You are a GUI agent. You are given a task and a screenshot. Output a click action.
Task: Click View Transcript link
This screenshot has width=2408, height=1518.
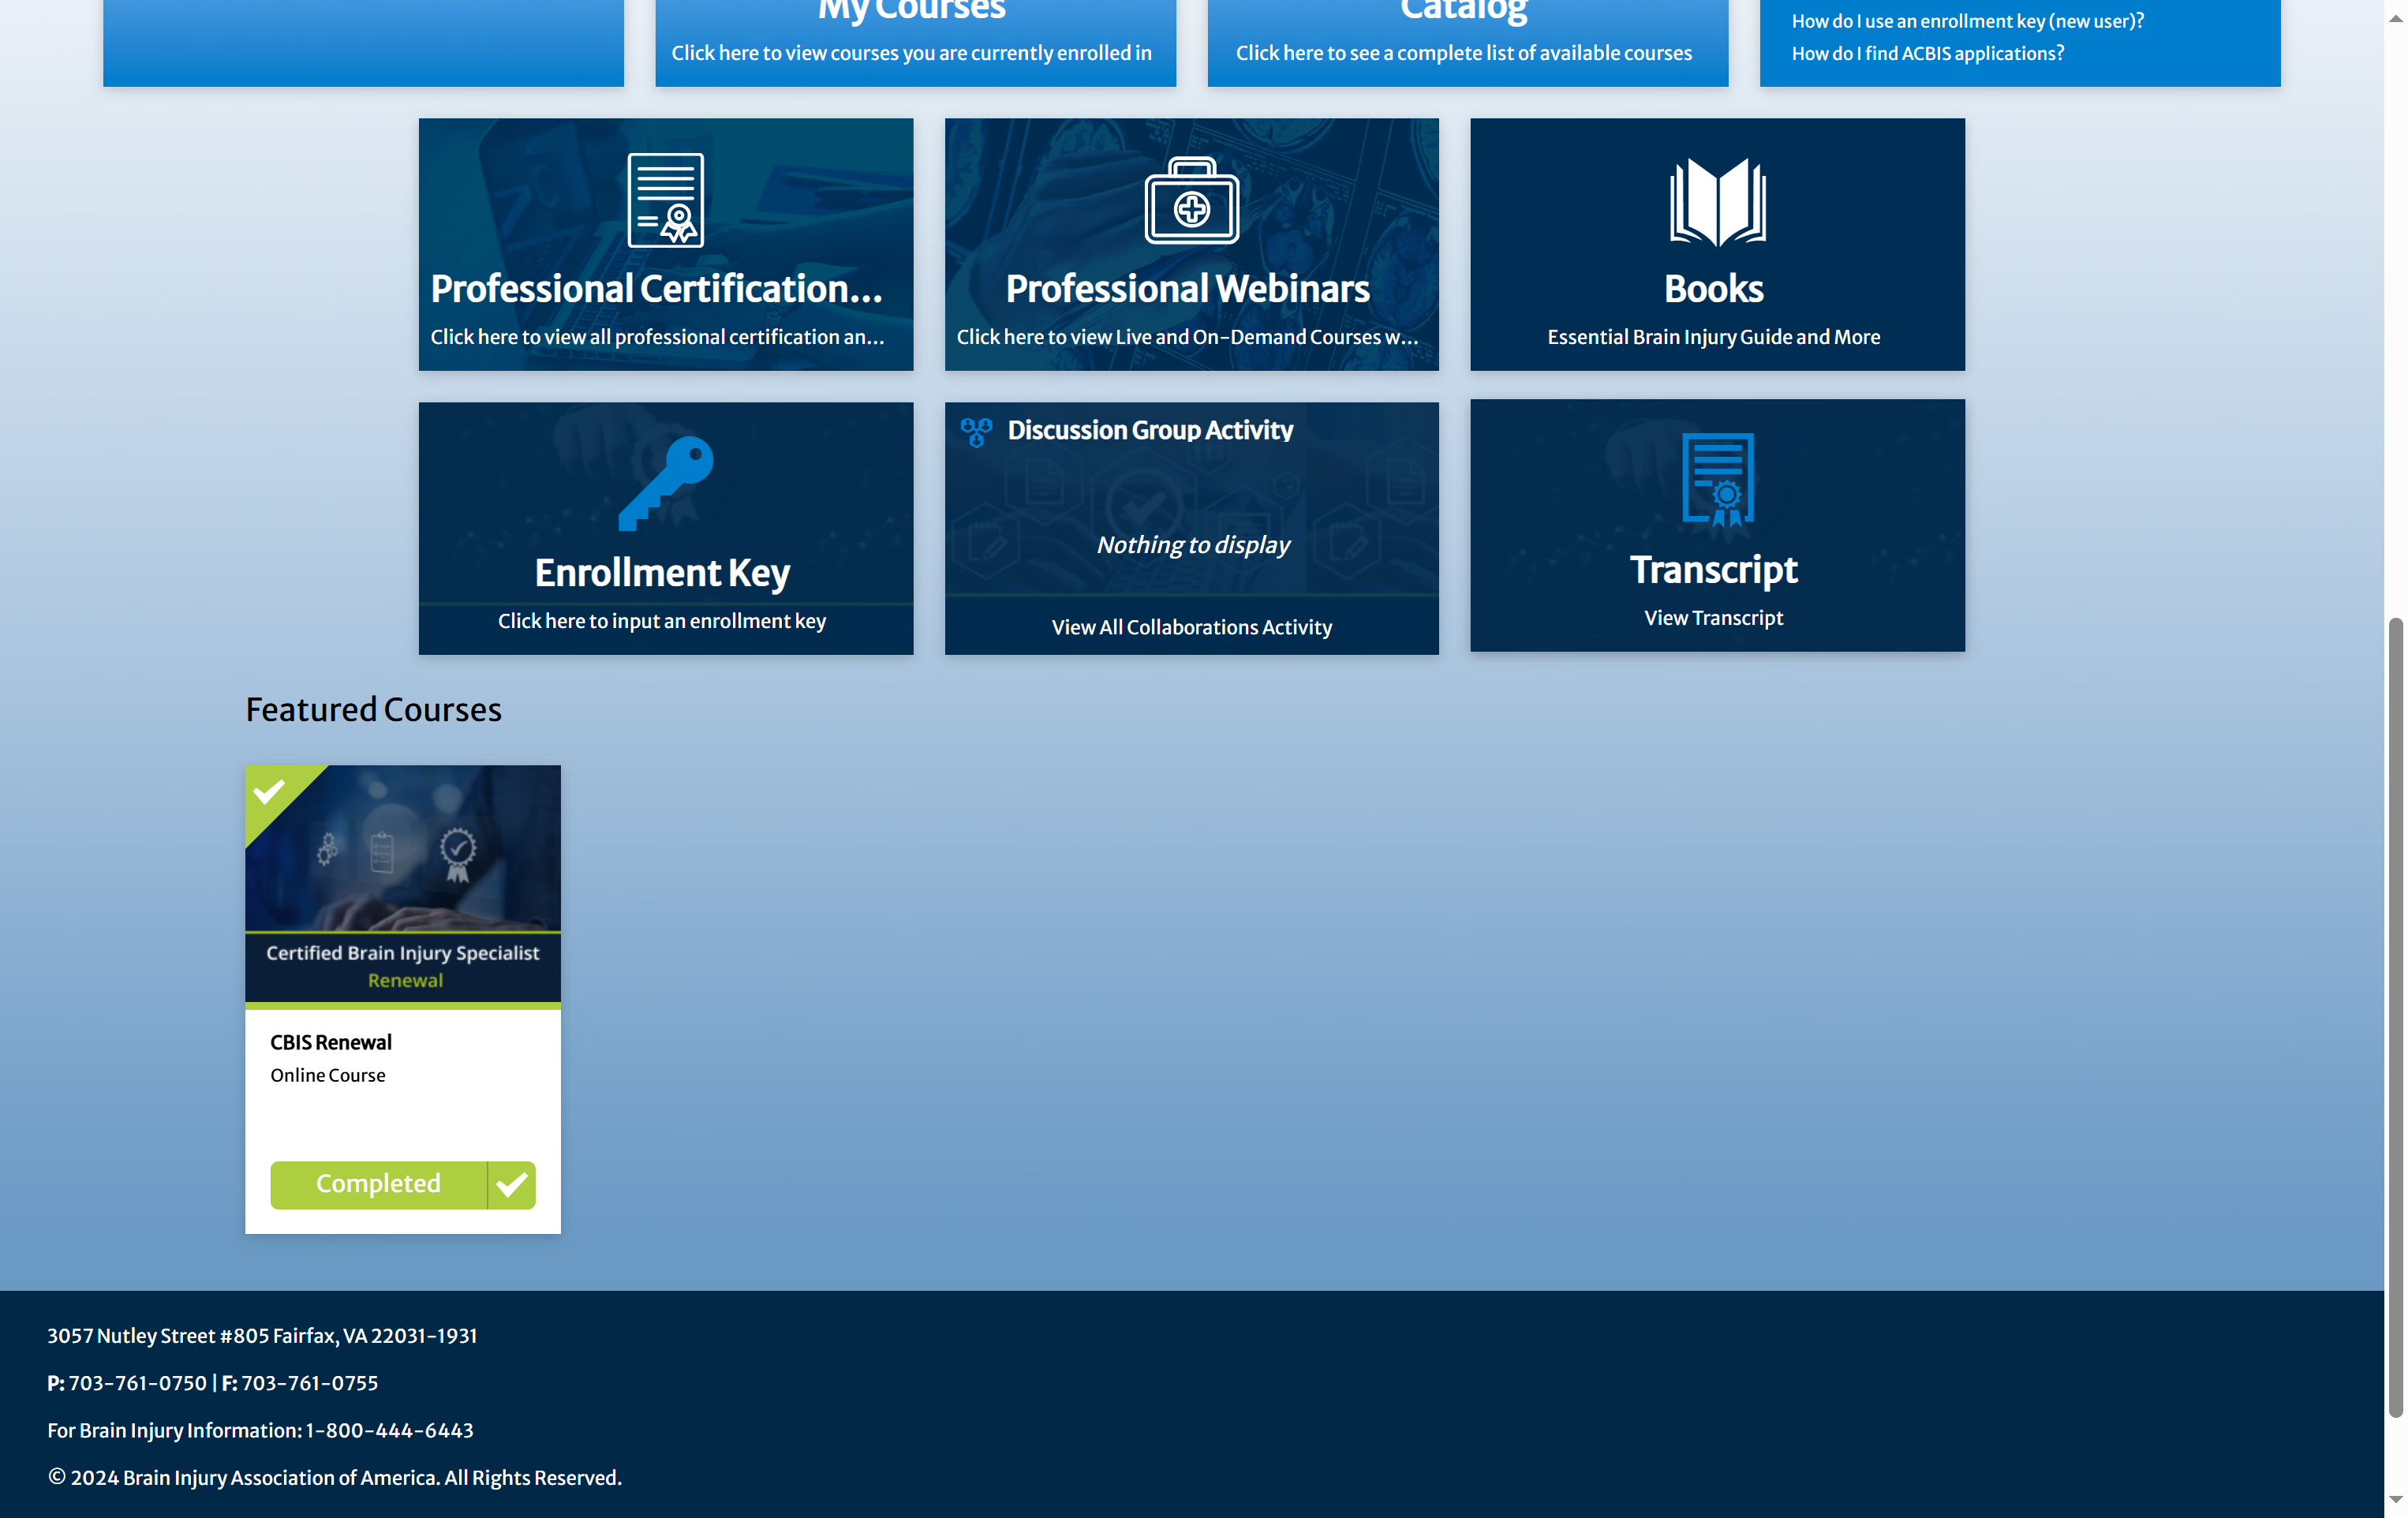pos(1713,618)
